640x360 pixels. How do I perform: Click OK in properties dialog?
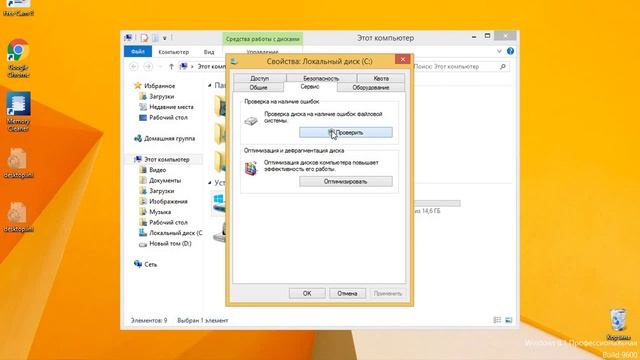pyautogui.click(x=307, y=293)
